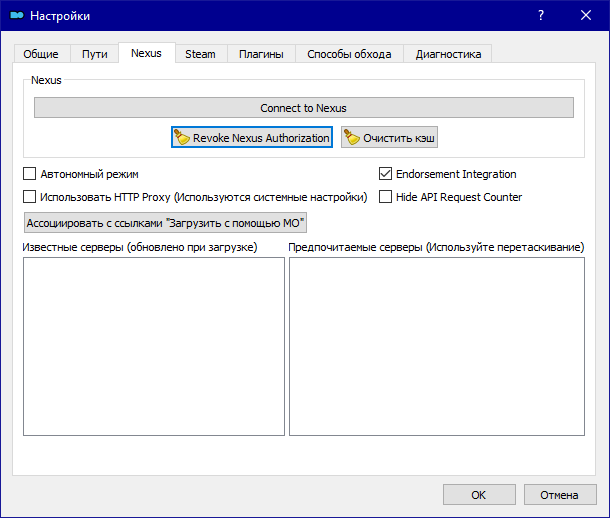
Task: Click the Отмена button
Action: tap(560, 495)
